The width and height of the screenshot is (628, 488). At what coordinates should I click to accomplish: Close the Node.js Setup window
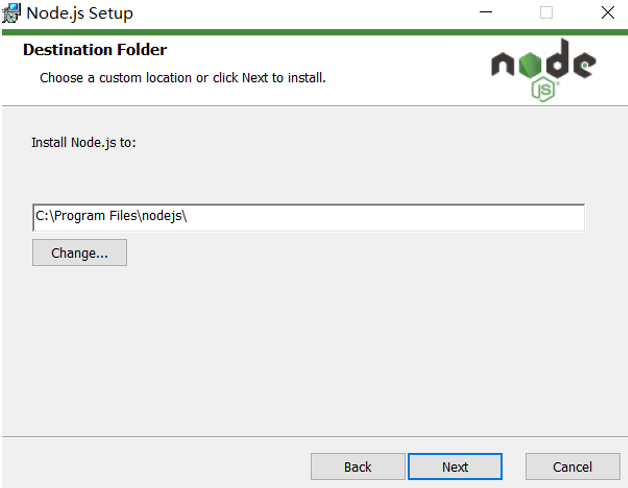608,12
